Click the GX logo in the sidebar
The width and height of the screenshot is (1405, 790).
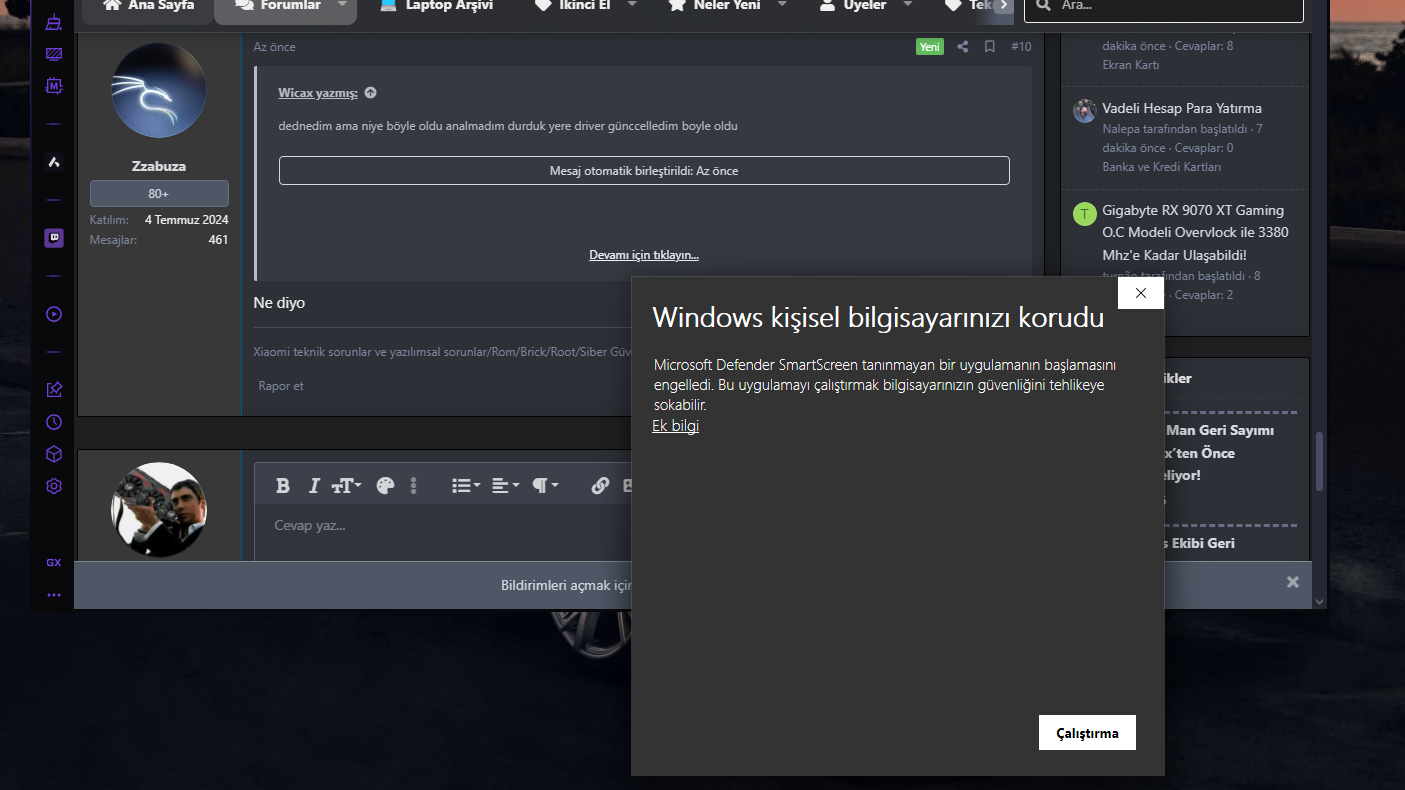(x=54, y=563)
